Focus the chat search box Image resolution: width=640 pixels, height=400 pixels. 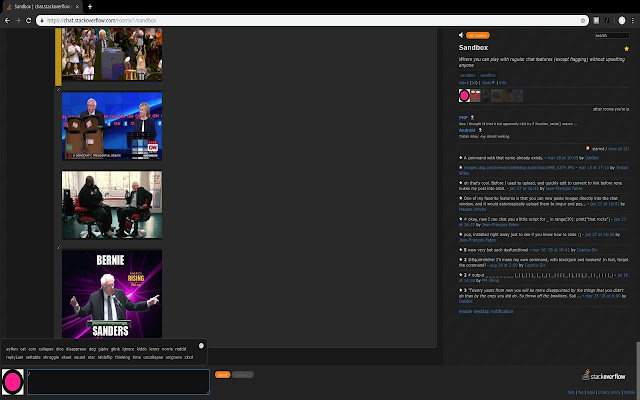[611, 36]
